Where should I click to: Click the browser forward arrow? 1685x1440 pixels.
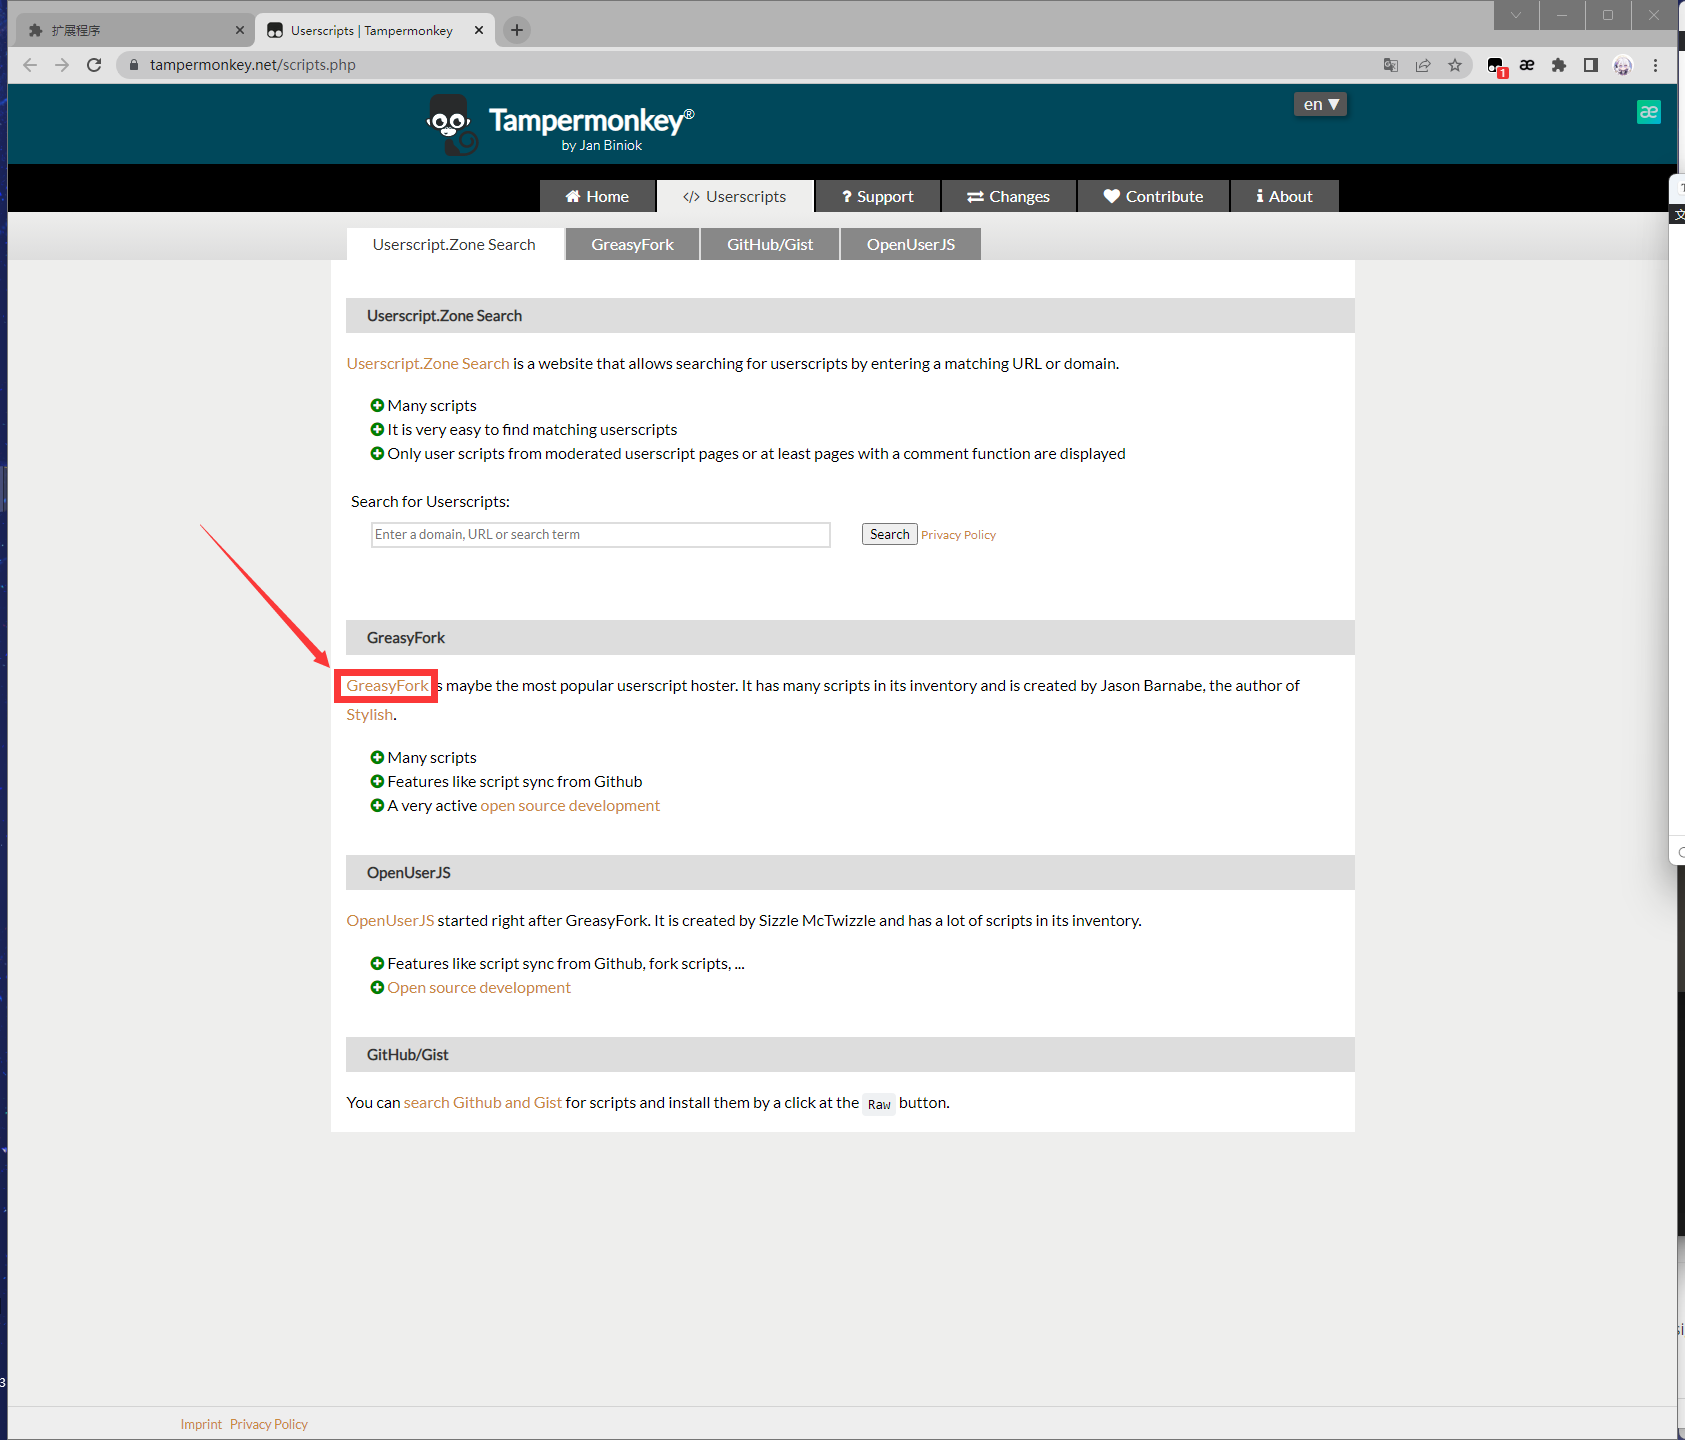[62, 65]
